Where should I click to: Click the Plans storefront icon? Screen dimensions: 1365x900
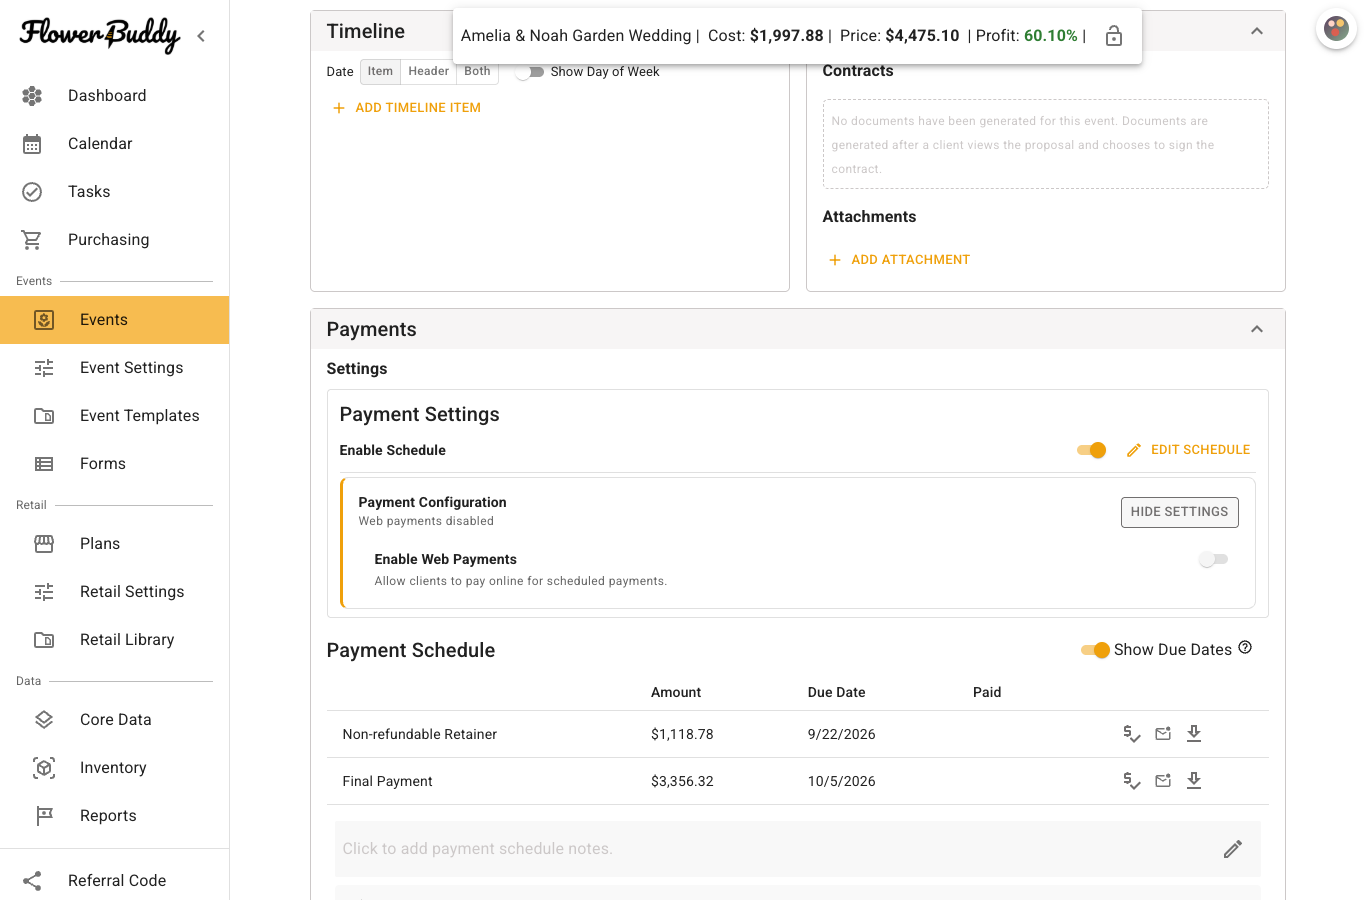(x=44, y=544)
